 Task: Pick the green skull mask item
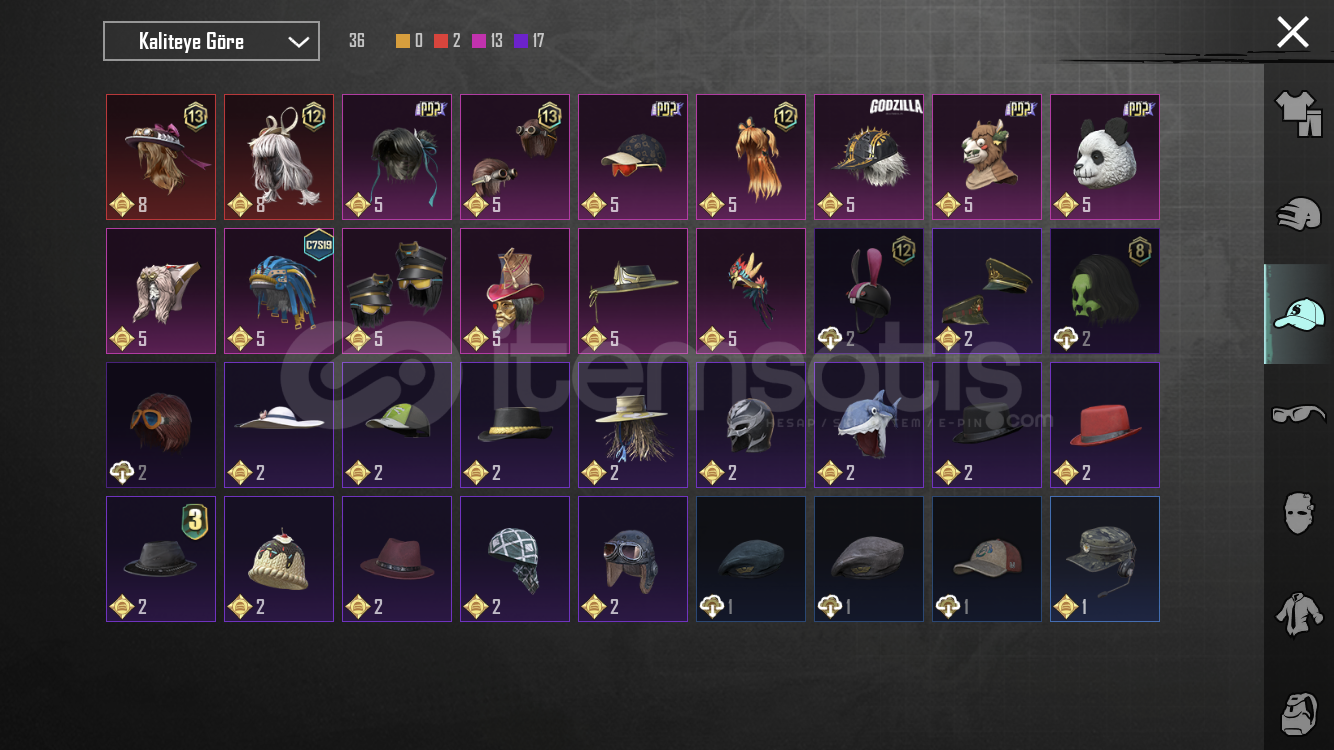point(1105,291)
